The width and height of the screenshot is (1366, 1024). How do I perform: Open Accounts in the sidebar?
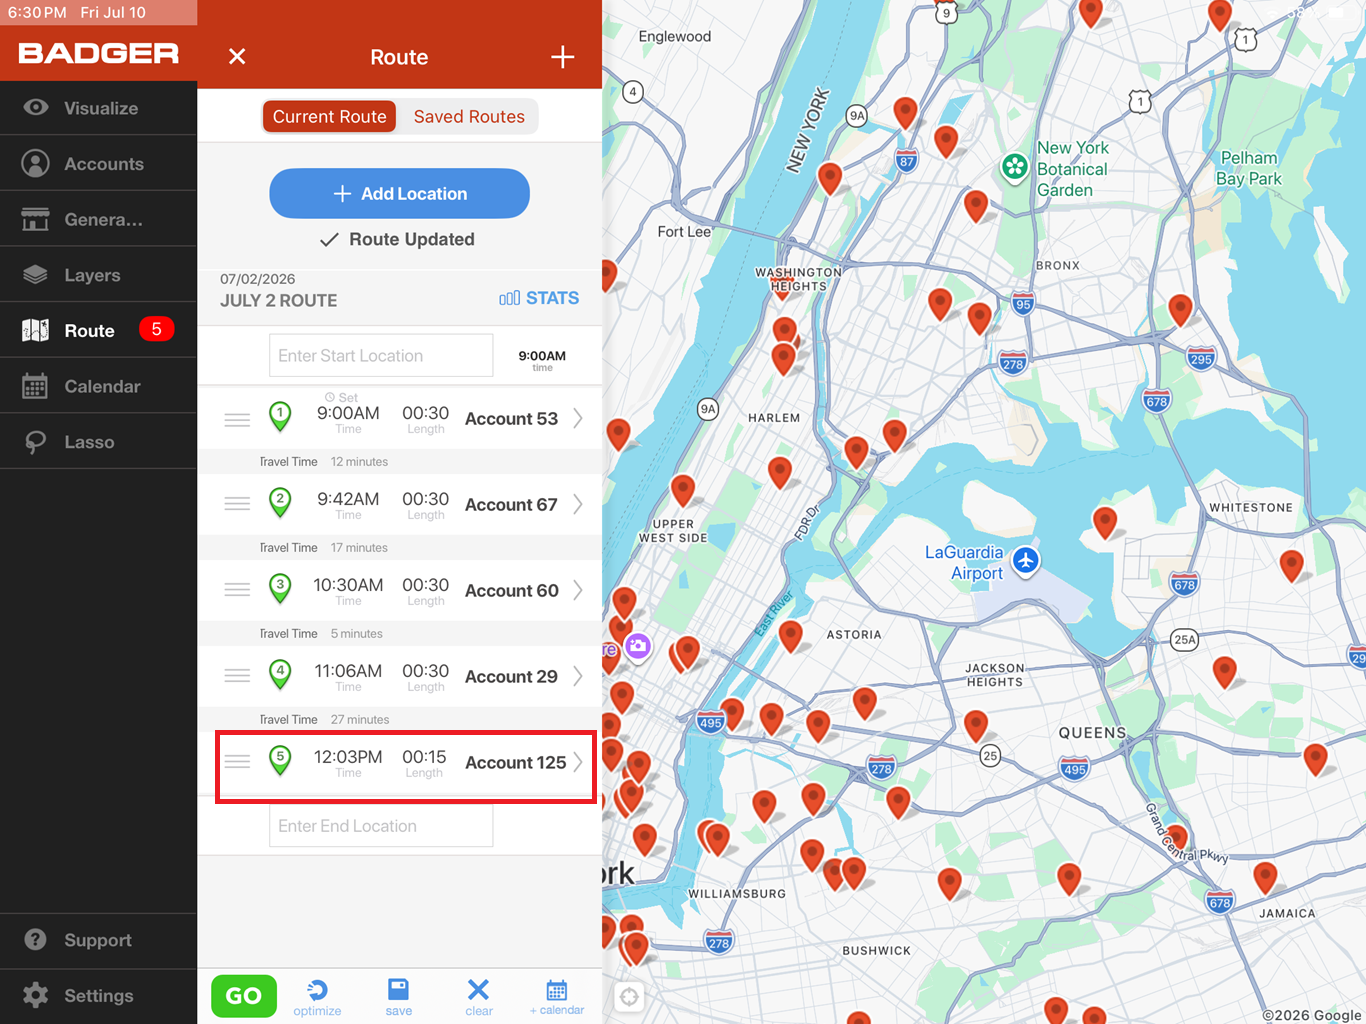point(98,164)
